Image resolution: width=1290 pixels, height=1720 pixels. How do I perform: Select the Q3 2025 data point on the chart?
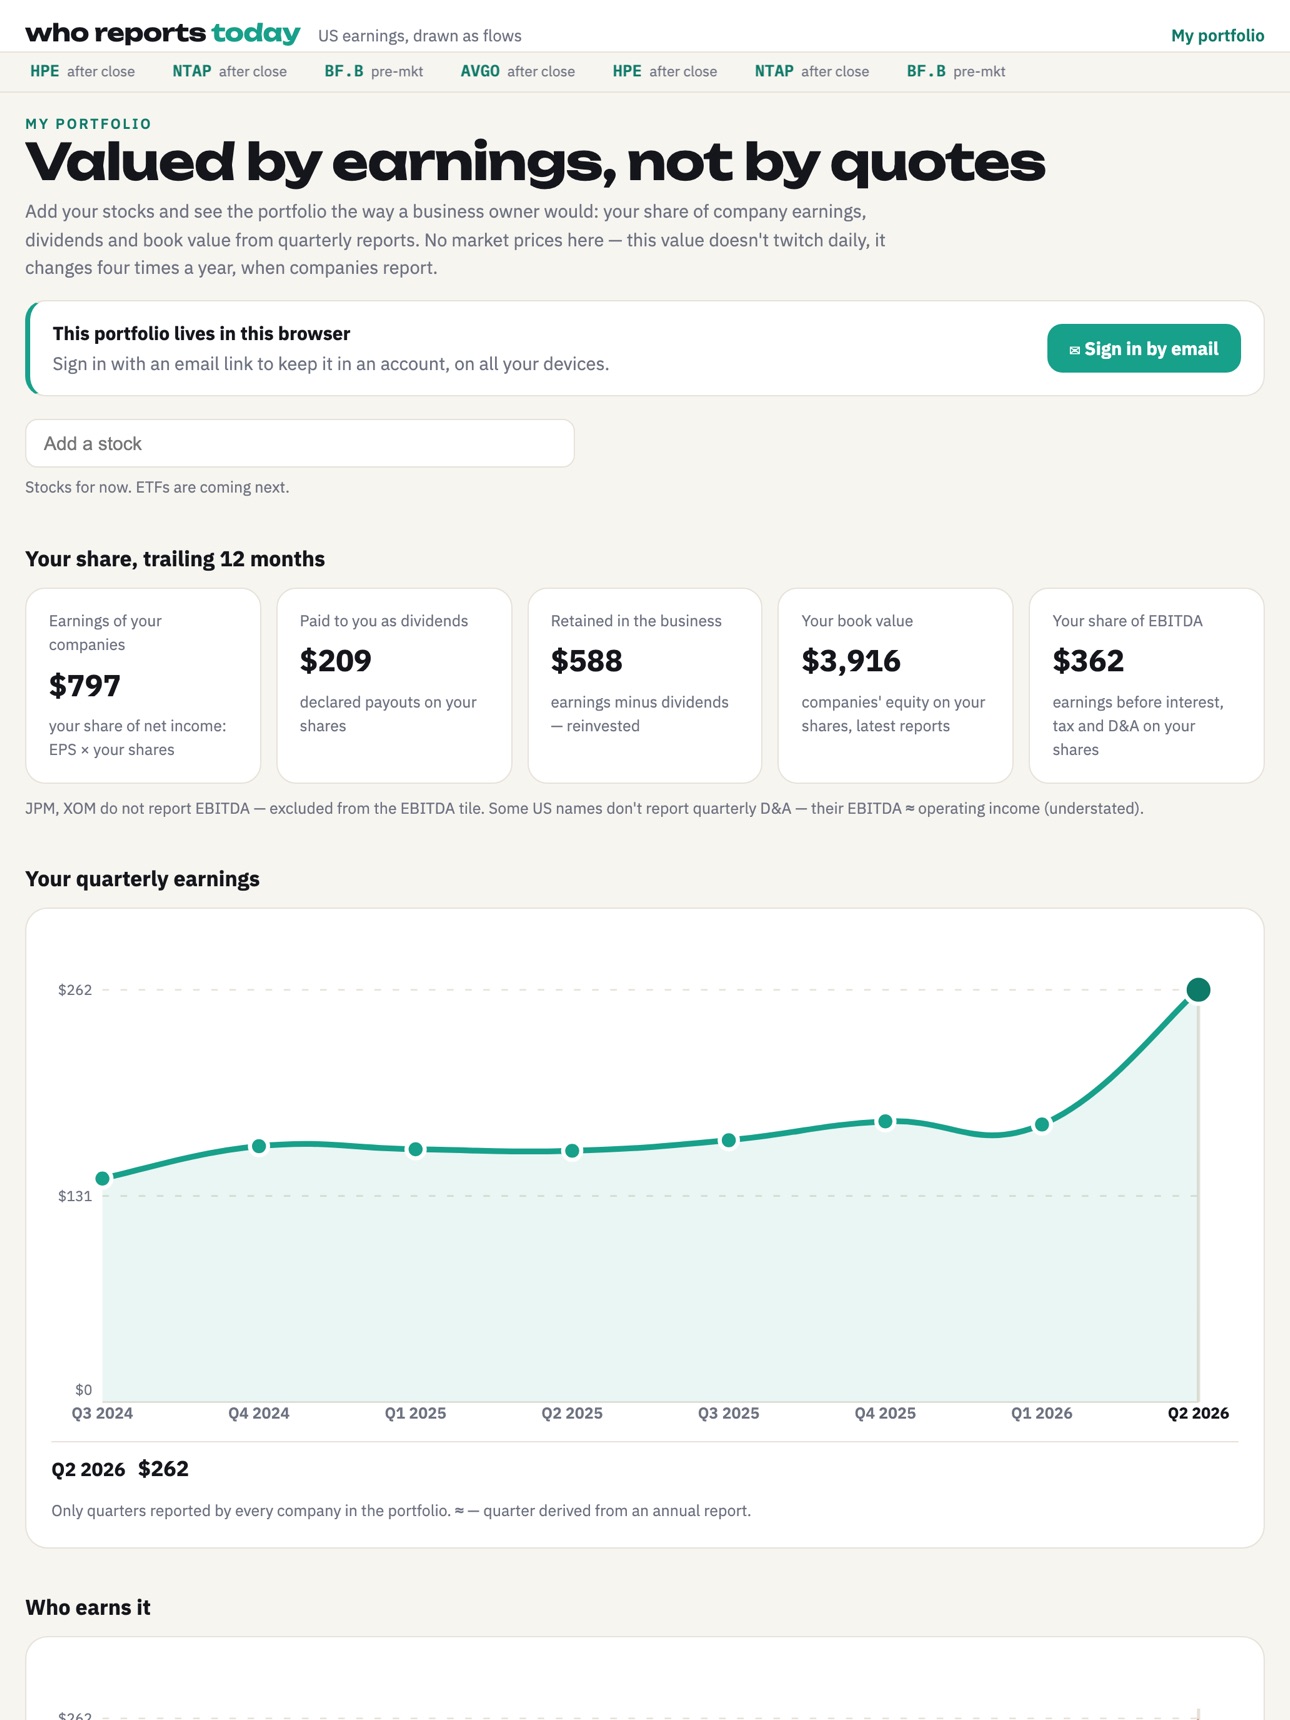pos(729,1140)
